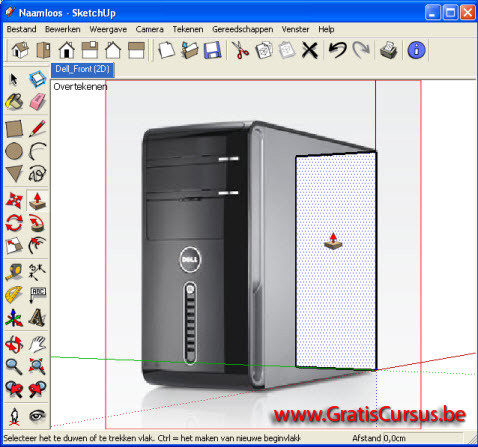Pick the Scale tool
The height and width of the screenshot is (447, 478).
[x=14, y=246]
